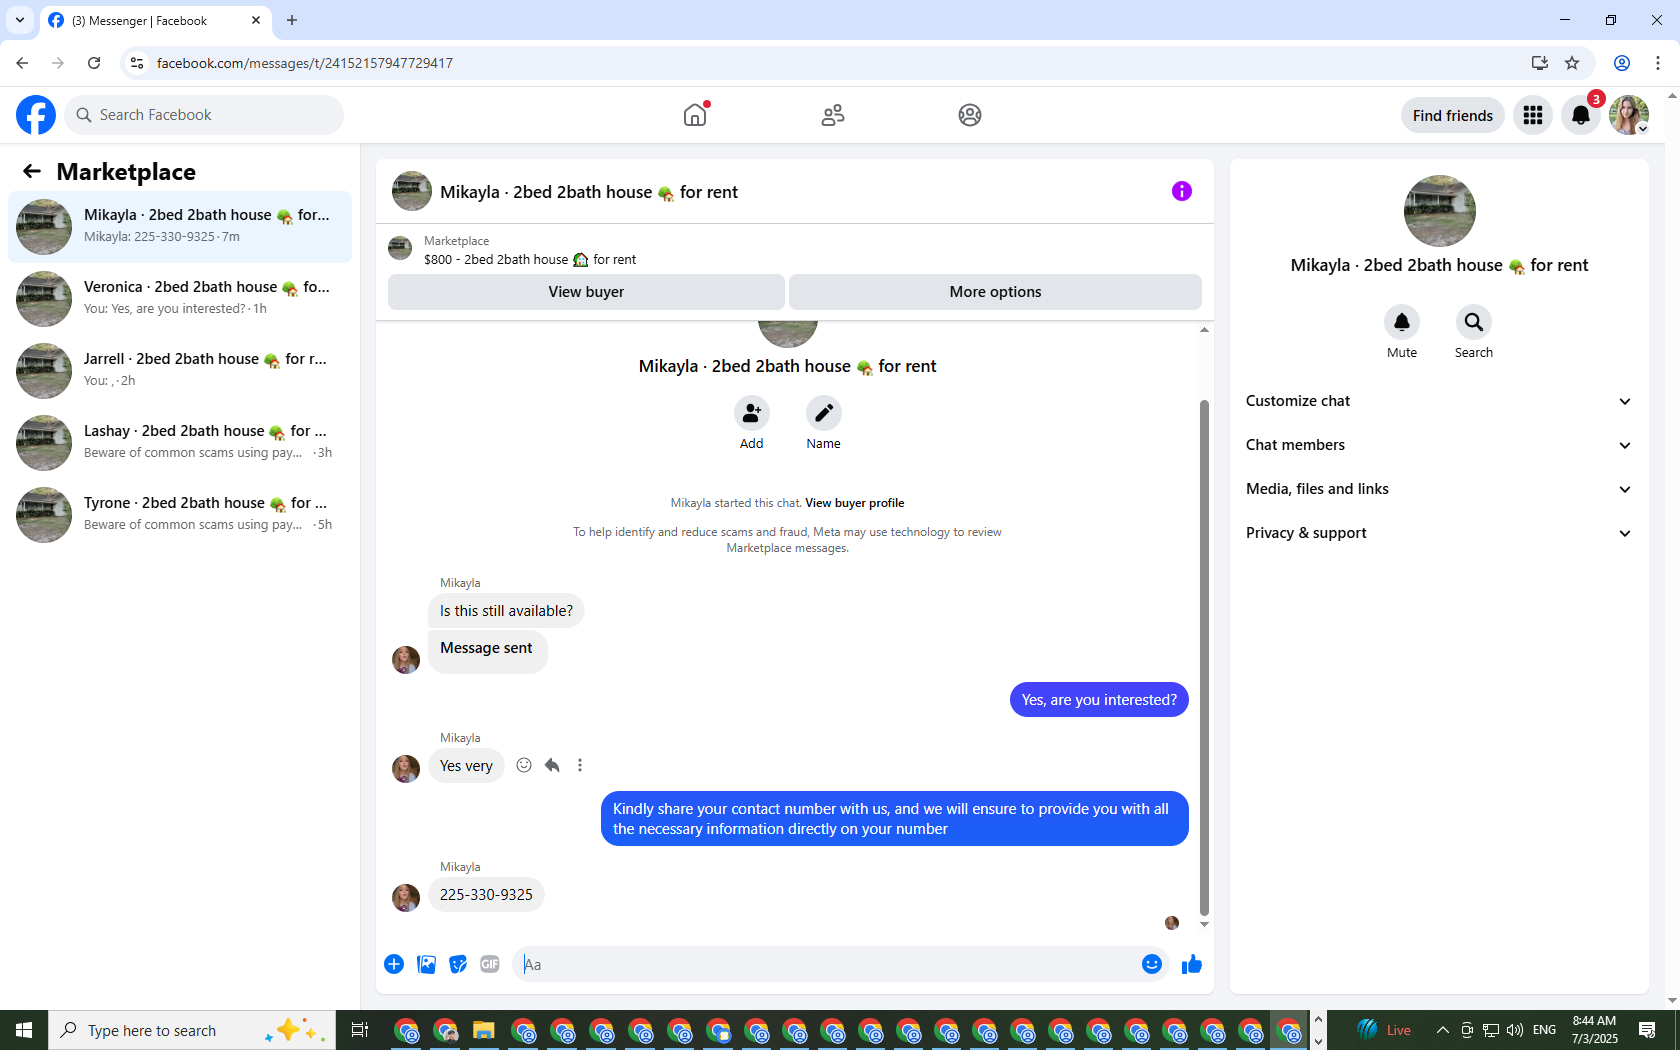Image resolution: width=1680 pixels, height=1050 pixels.
Task: Click the '225-330-9325' message bubble
Action: pyautogui.click(x=486, y=895)
